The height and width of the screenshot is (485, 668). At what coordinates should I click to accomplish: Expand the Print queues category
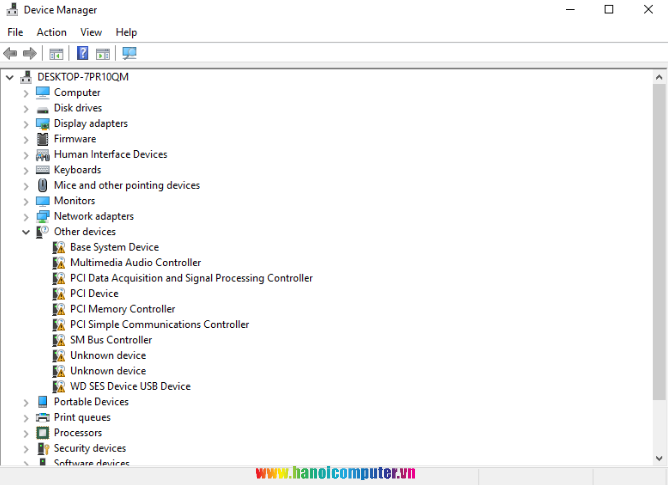(26, 418)
